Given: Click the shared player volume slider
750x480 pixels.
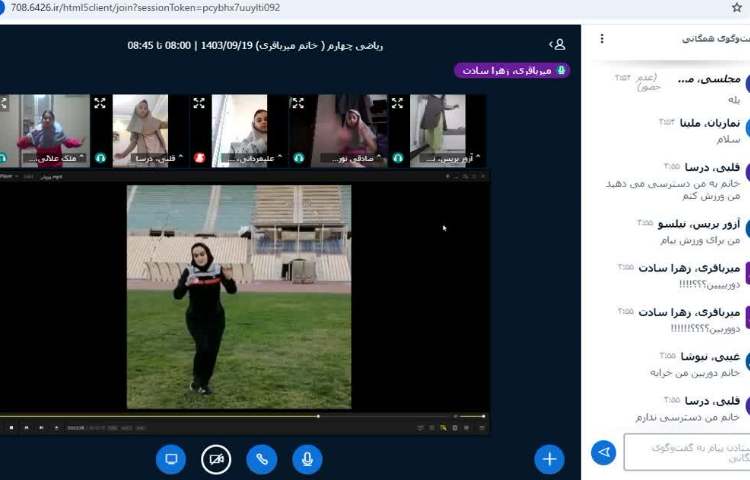Looking at the screenshot, I should [x=472, y=416].
